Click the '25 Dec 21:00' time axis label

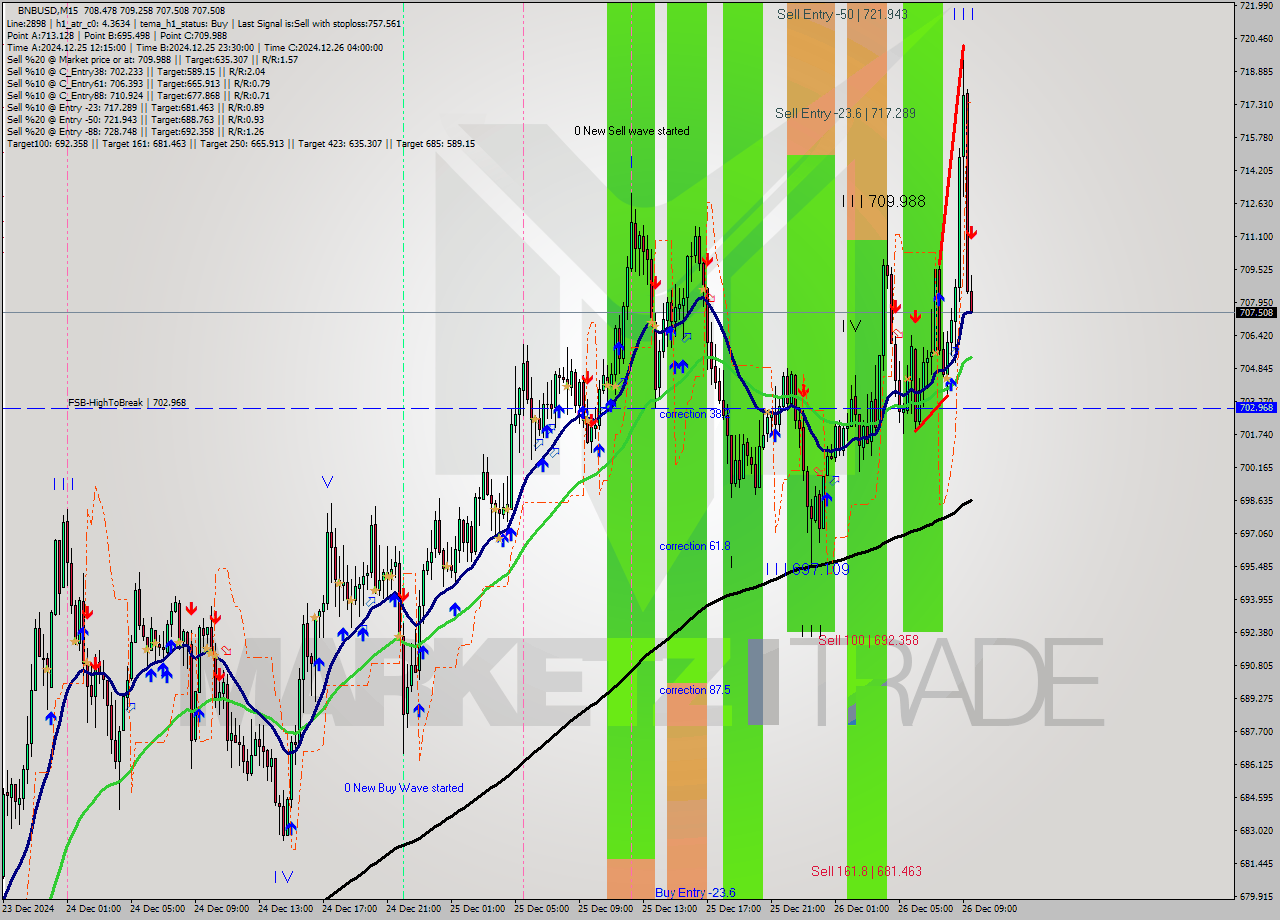[797, 909]
